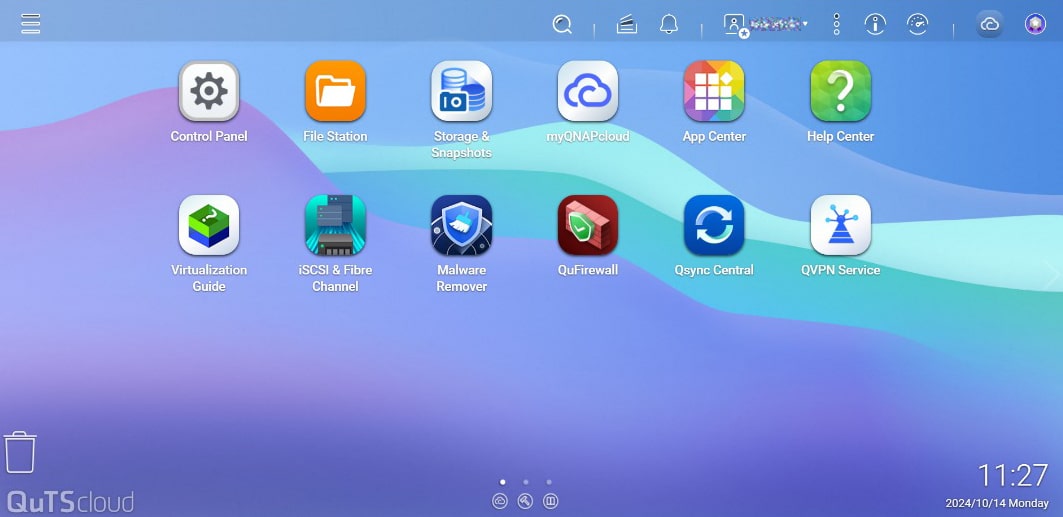Launch iSCSI & Fibre Channel
Screen dimensions: 1063x517
pos(335,225)
